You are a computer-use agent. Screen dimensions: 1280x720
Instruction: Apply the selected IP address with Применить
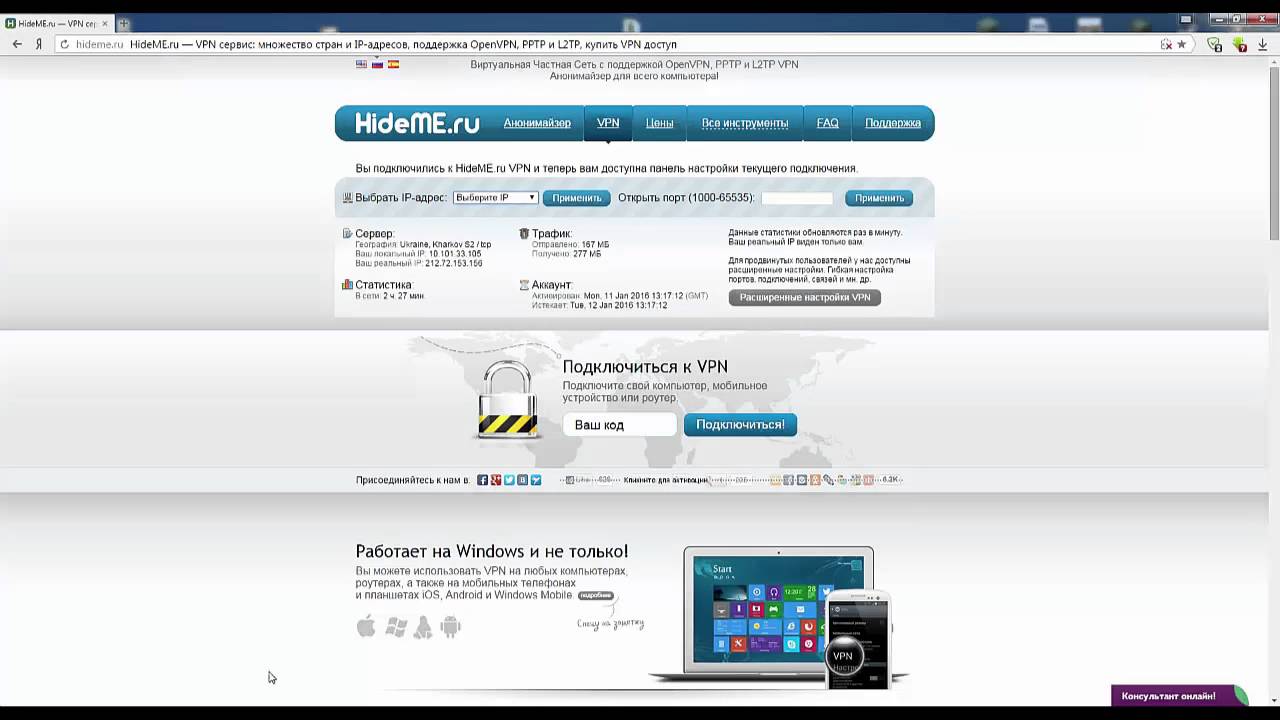[x=577, y=198]
